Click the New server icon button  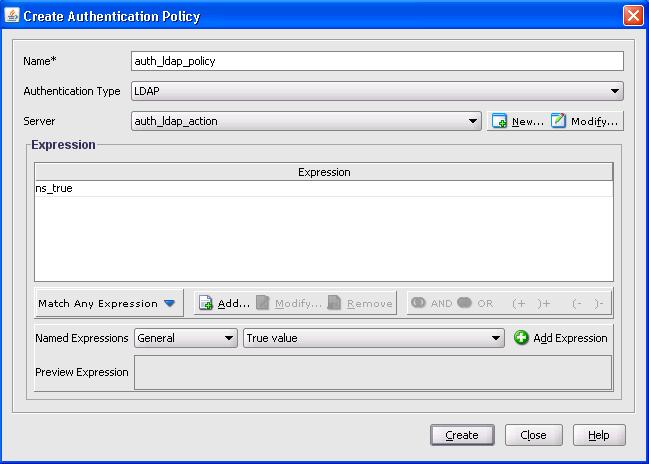[x=500, y=121]
